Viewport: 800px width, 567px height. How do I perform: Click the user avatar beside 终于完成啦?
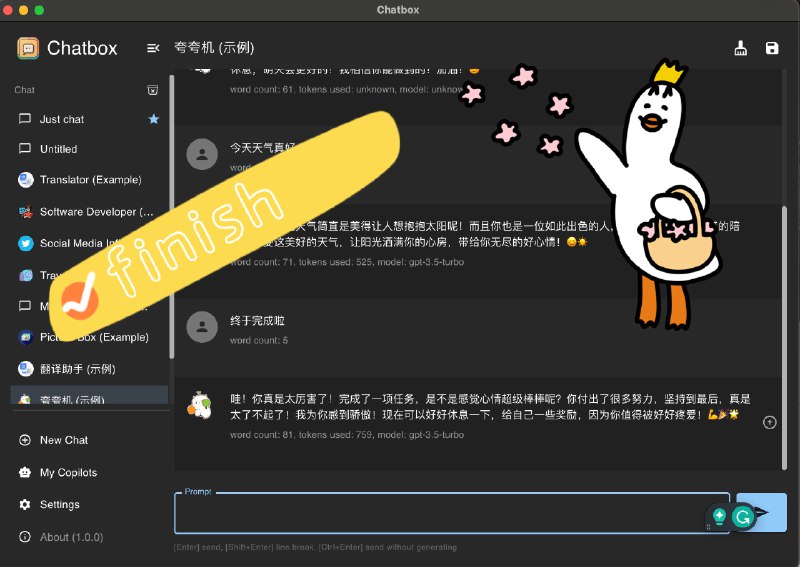[202, 327]
